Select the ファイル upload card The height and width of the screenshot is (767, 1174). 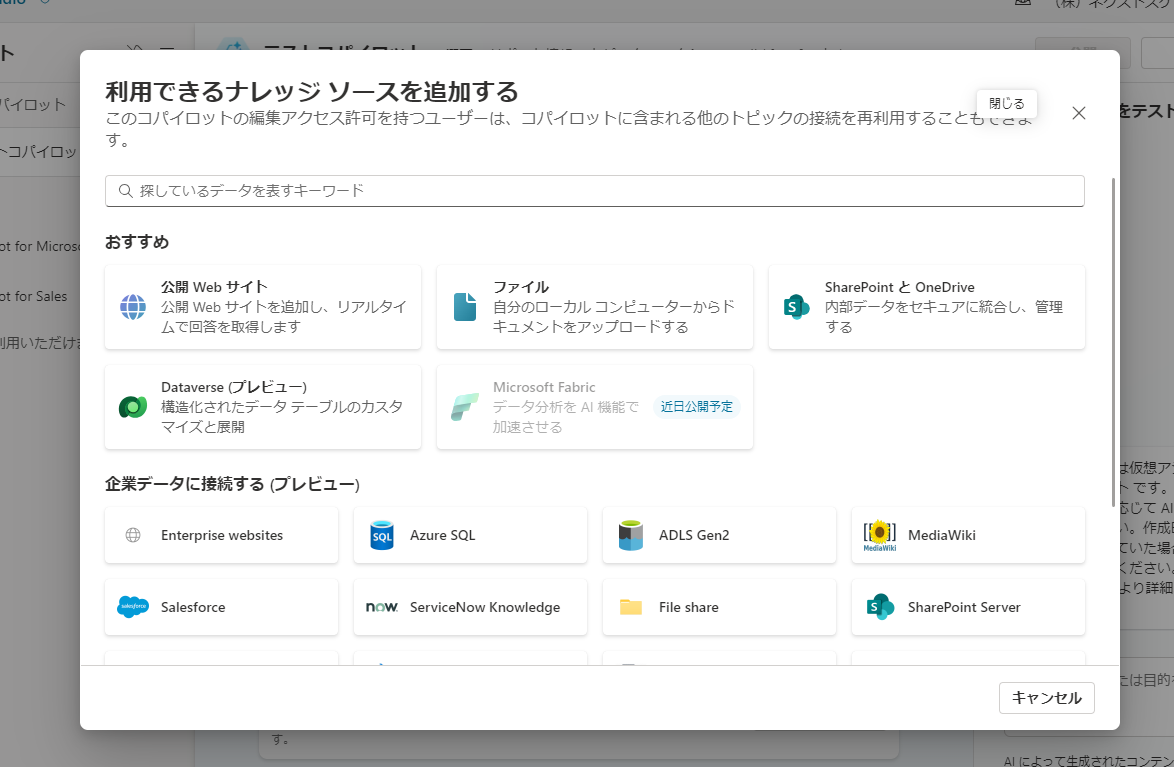click(594, 307)
